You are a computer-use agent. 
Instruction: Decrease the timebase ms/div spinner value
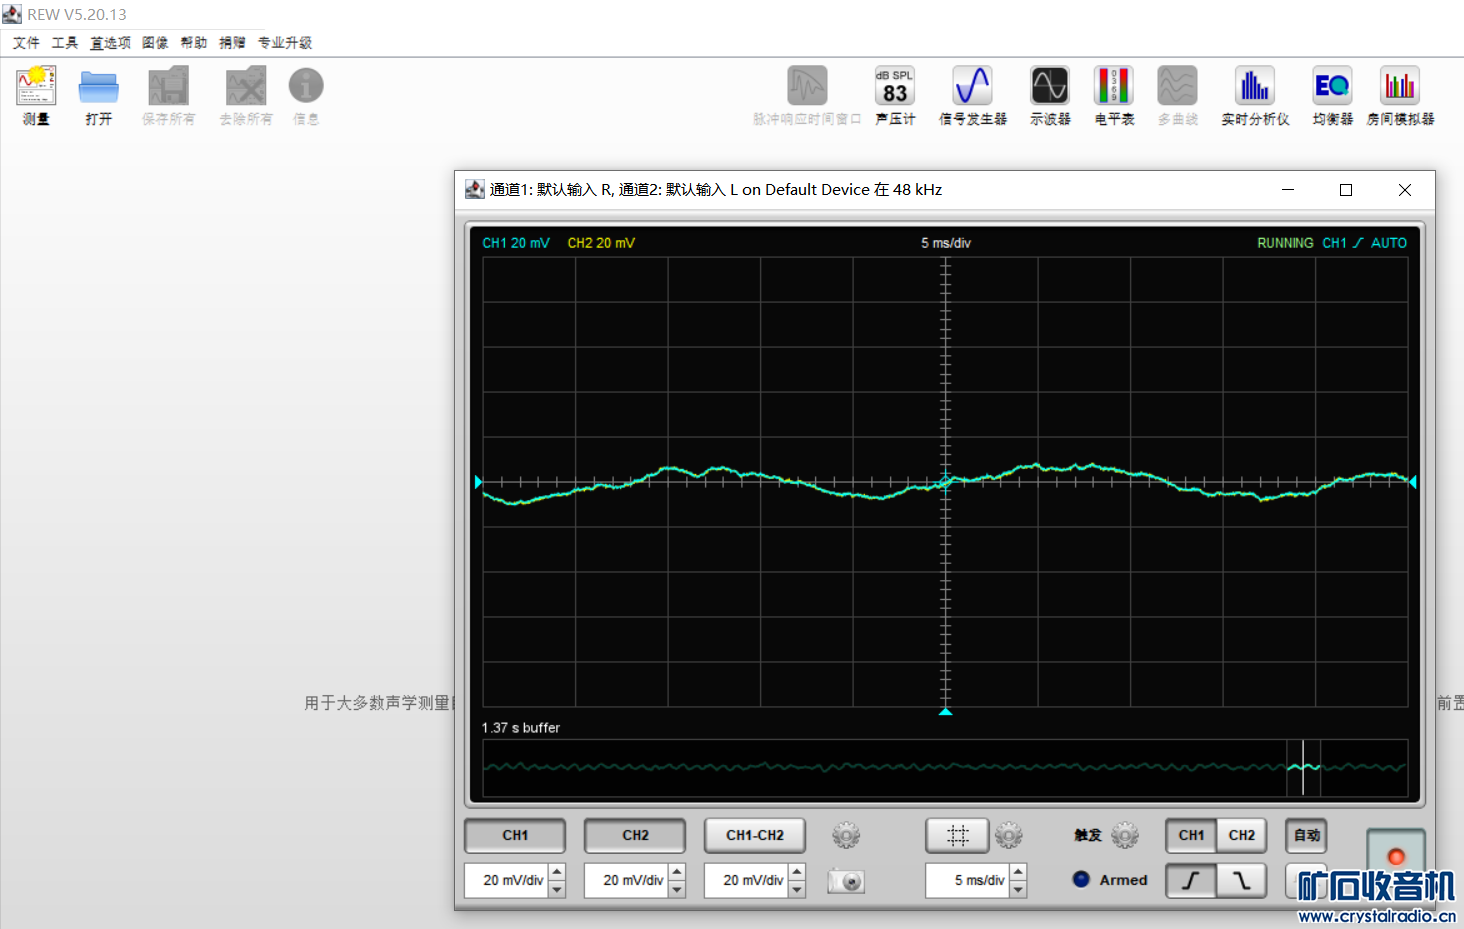[x=1018, y=888]
